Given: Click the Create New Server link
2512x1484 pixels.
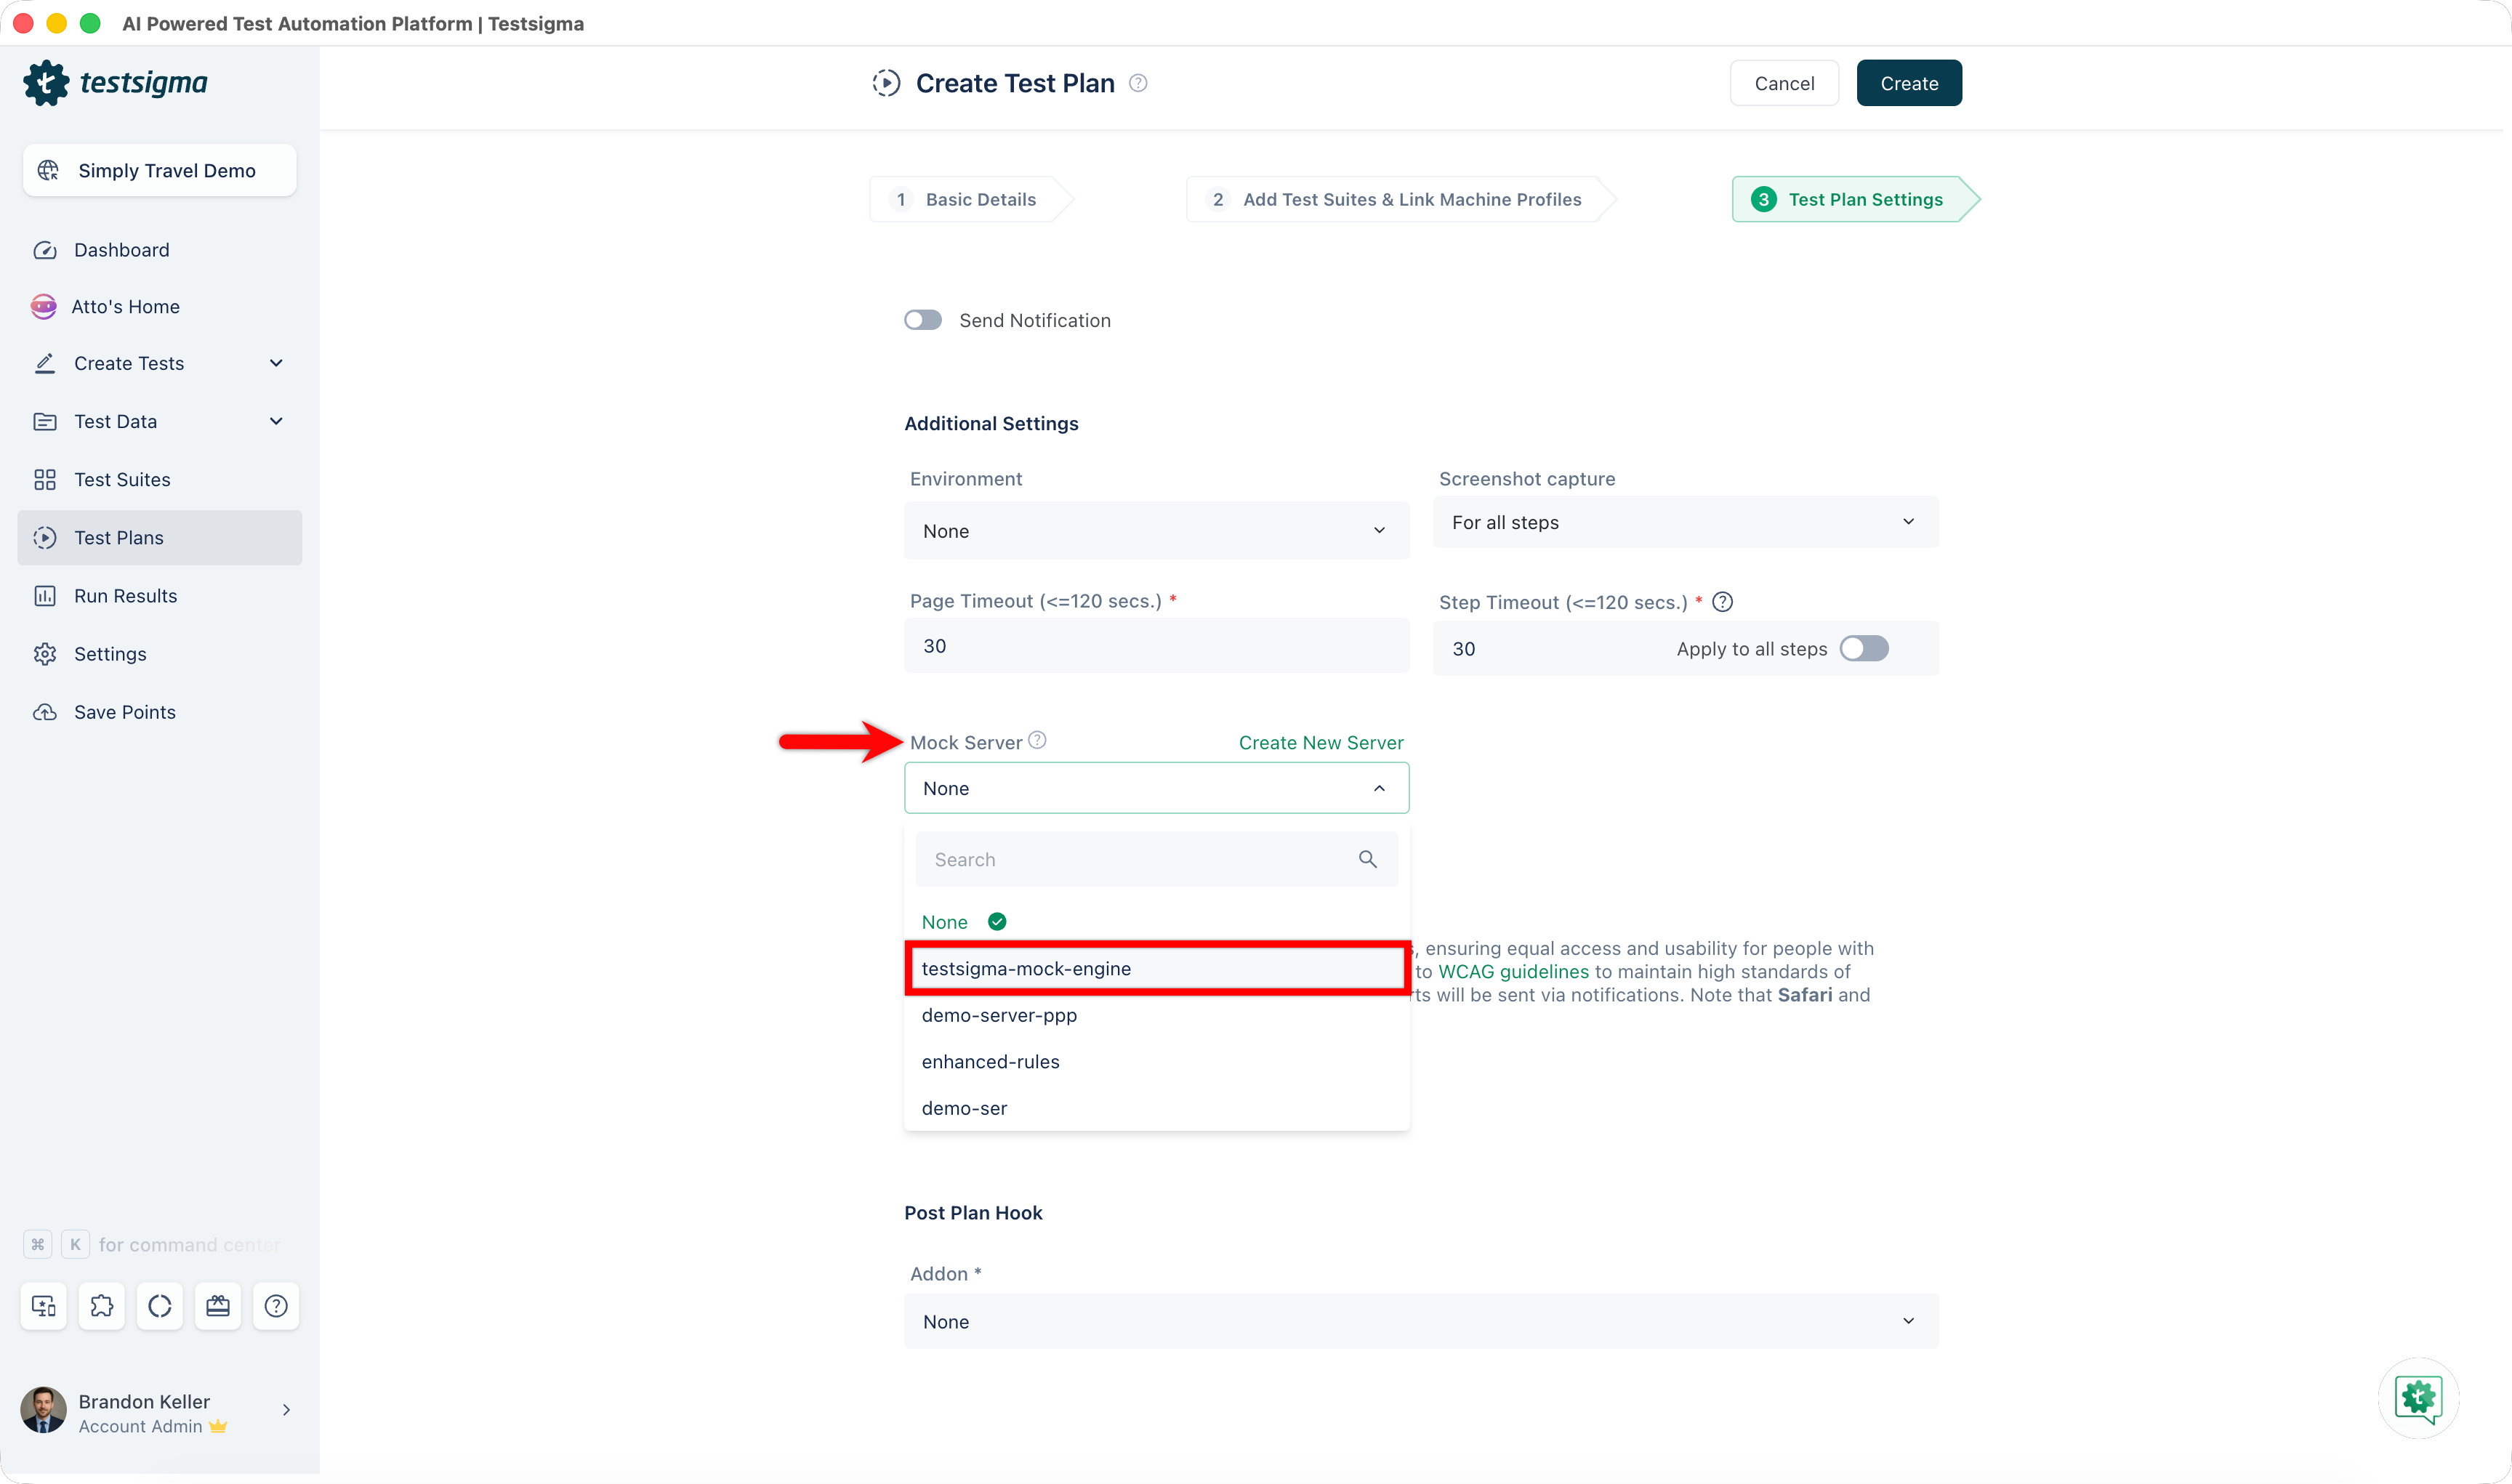Looking at the screenshot, I should [1321, 742].
